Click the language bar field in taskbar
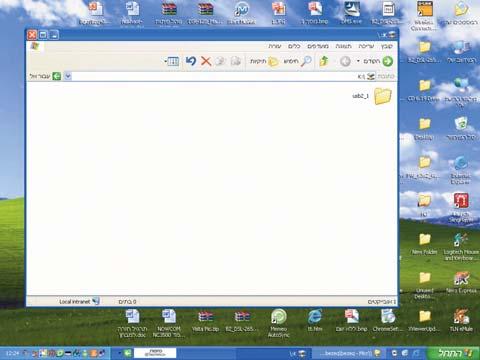 pyautogui.click(x=155, y=353)
